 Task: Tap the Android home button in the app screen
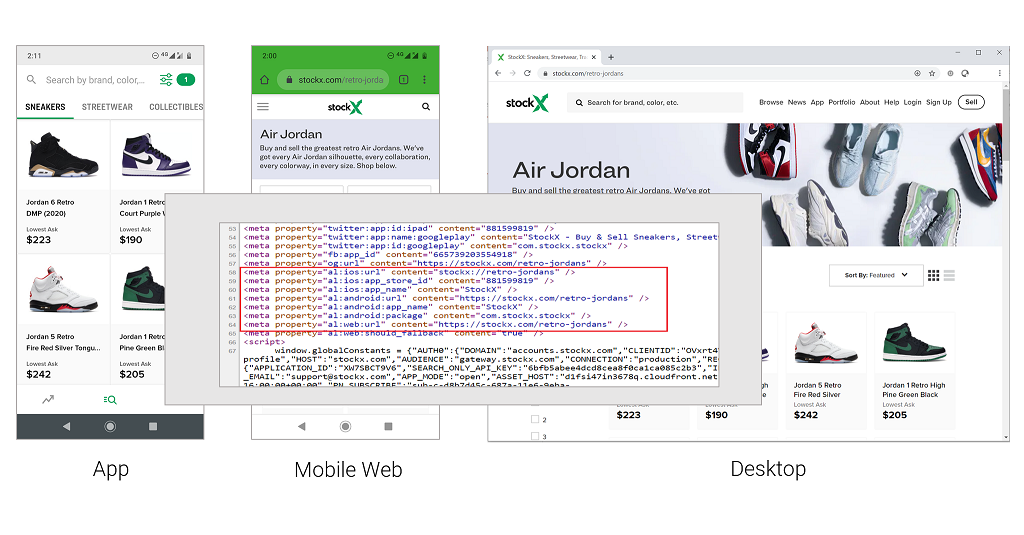tap(110, 427)
